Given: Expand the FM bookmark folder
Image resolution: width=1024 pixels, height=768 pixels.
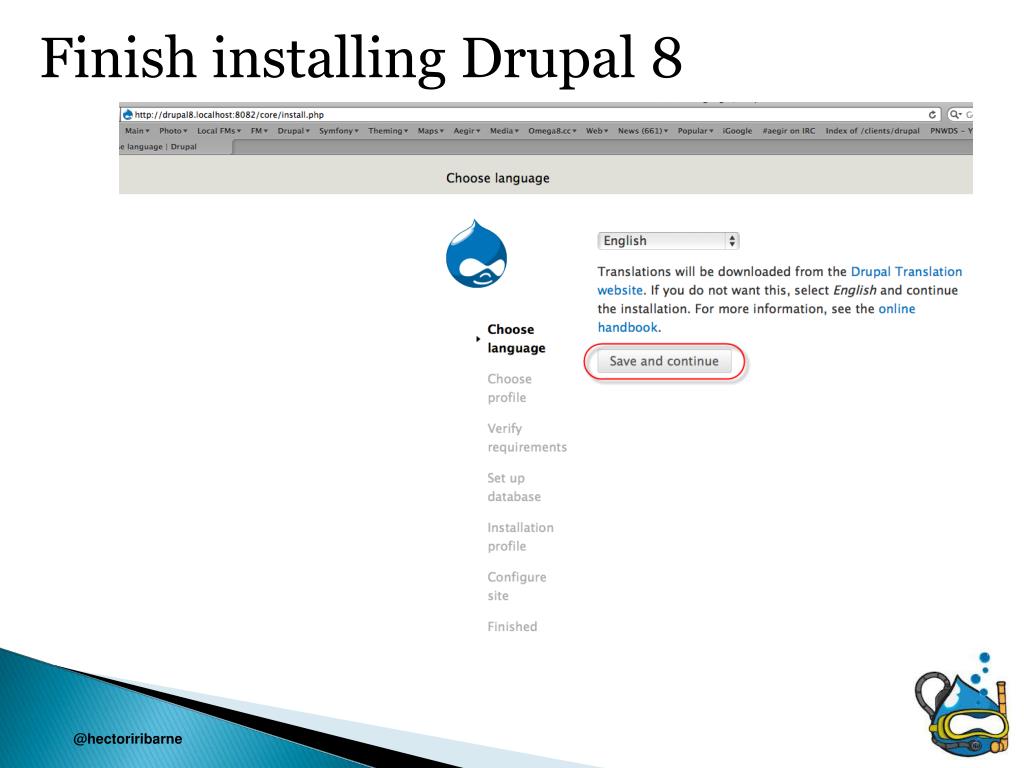Looking at the screenshot, I should click(259, 131).
